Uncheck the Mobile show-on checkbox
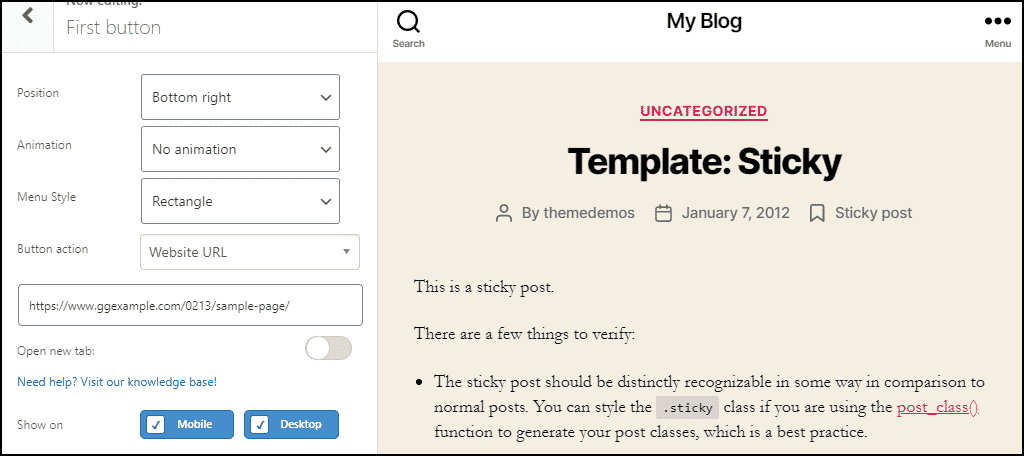Image resolution: width=1024 pixels, height=456 pixels. click(x=156, y=425)
